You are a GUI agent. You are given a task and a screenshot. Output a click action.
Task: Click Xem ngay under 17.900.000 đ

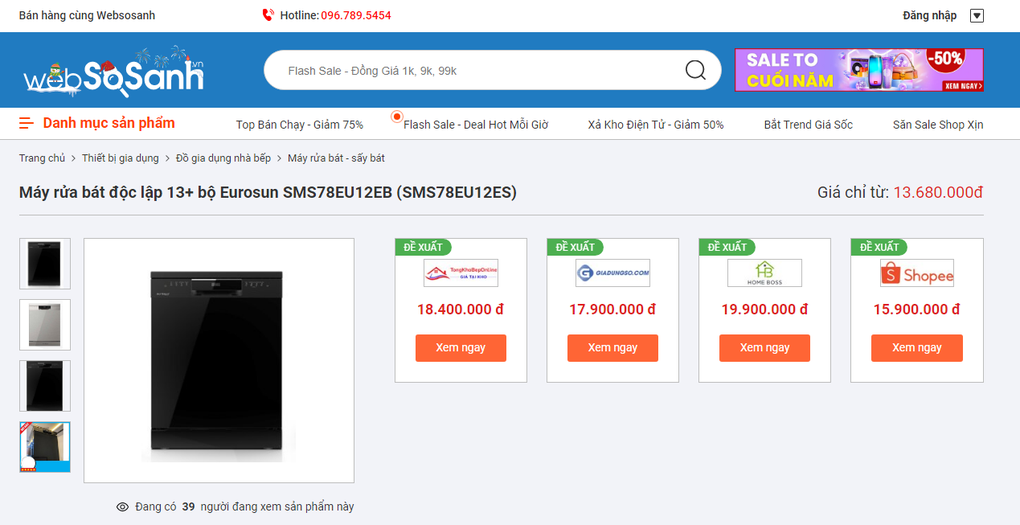(613, 348)
